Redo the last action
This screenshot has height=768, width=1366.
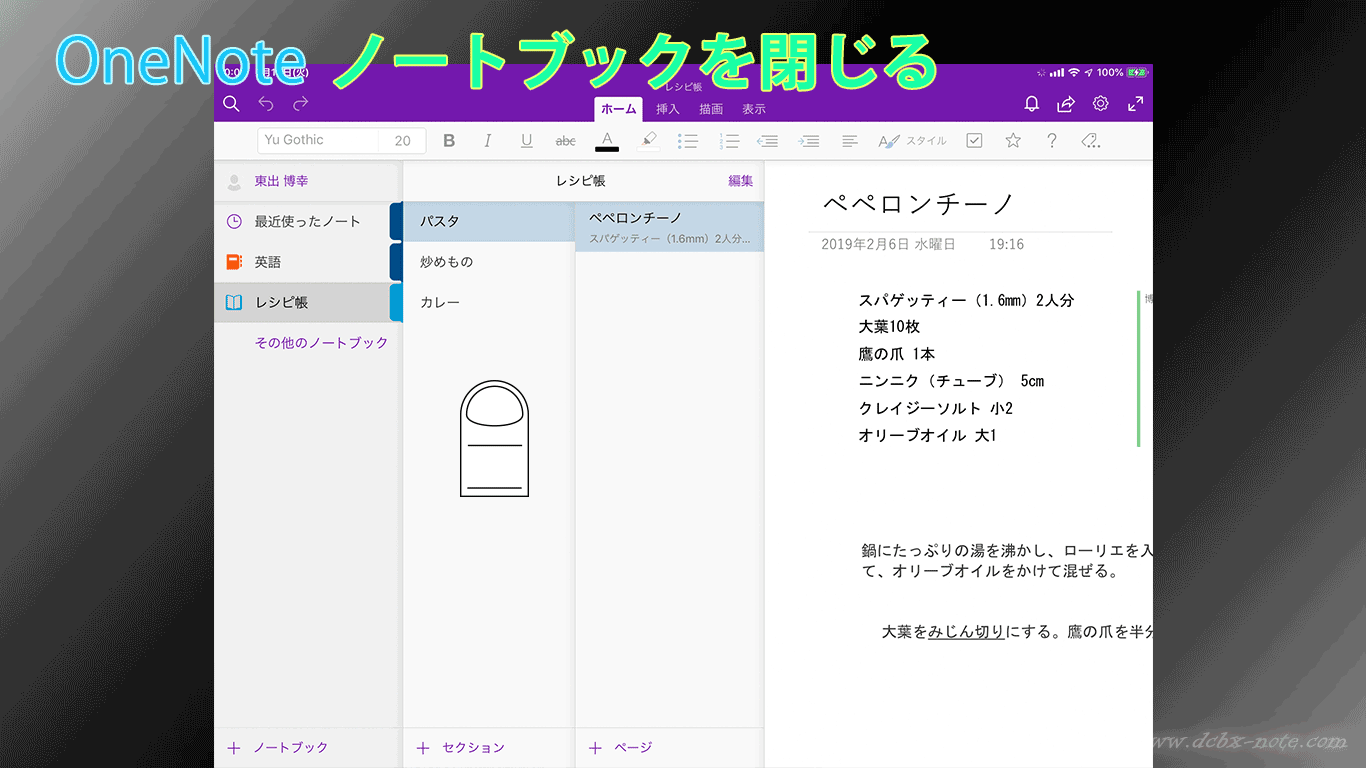click(x=300, y=104)
